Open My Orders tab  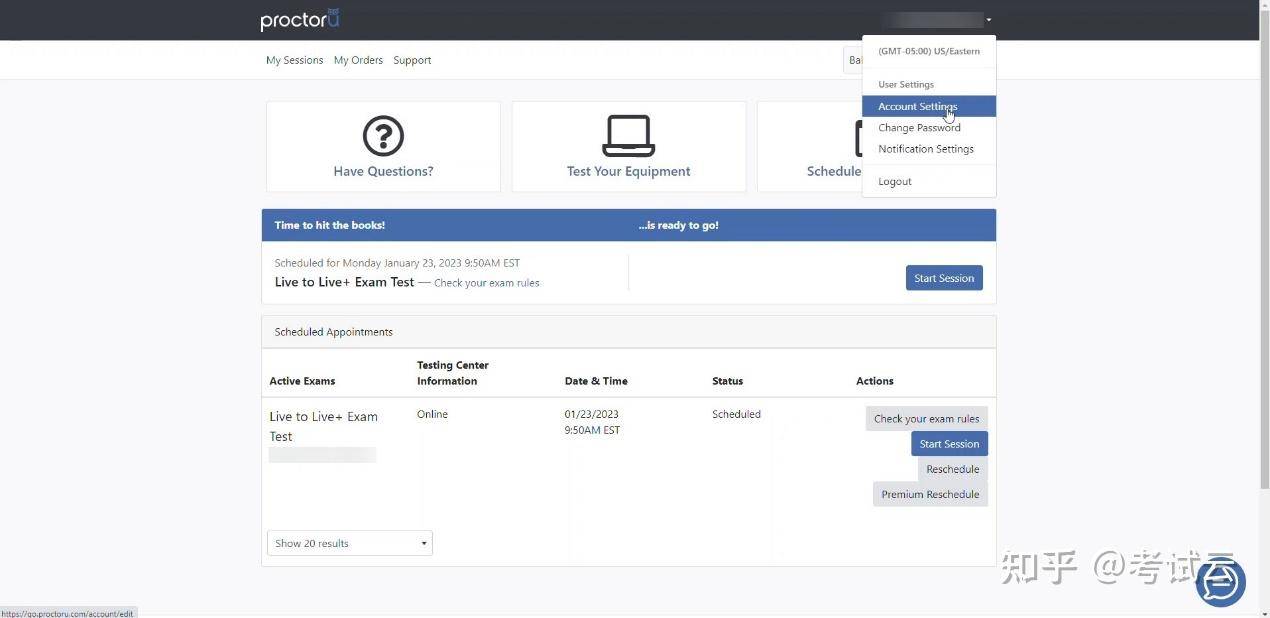point(358,60)
